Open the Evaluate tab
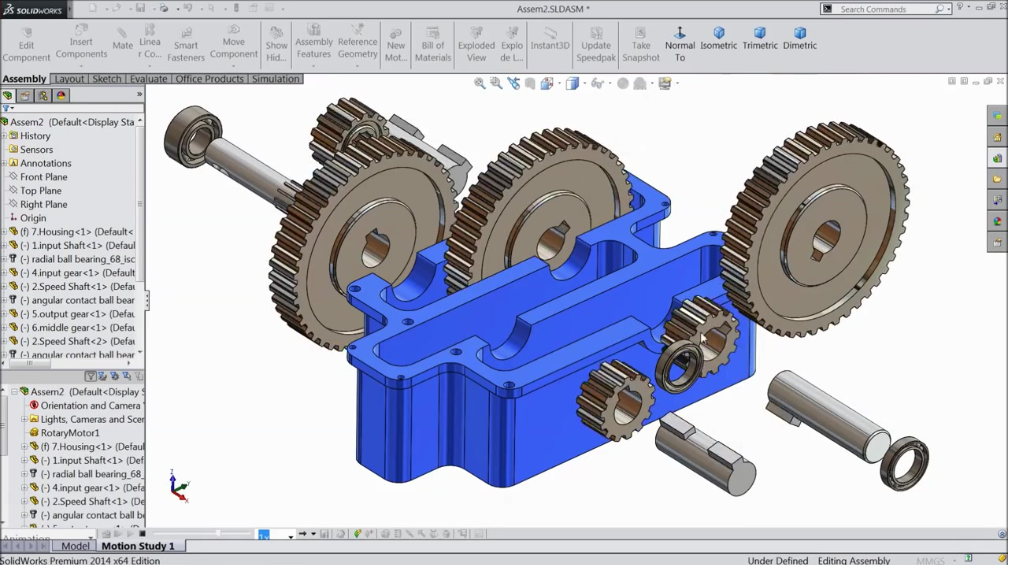 (148, 79)
